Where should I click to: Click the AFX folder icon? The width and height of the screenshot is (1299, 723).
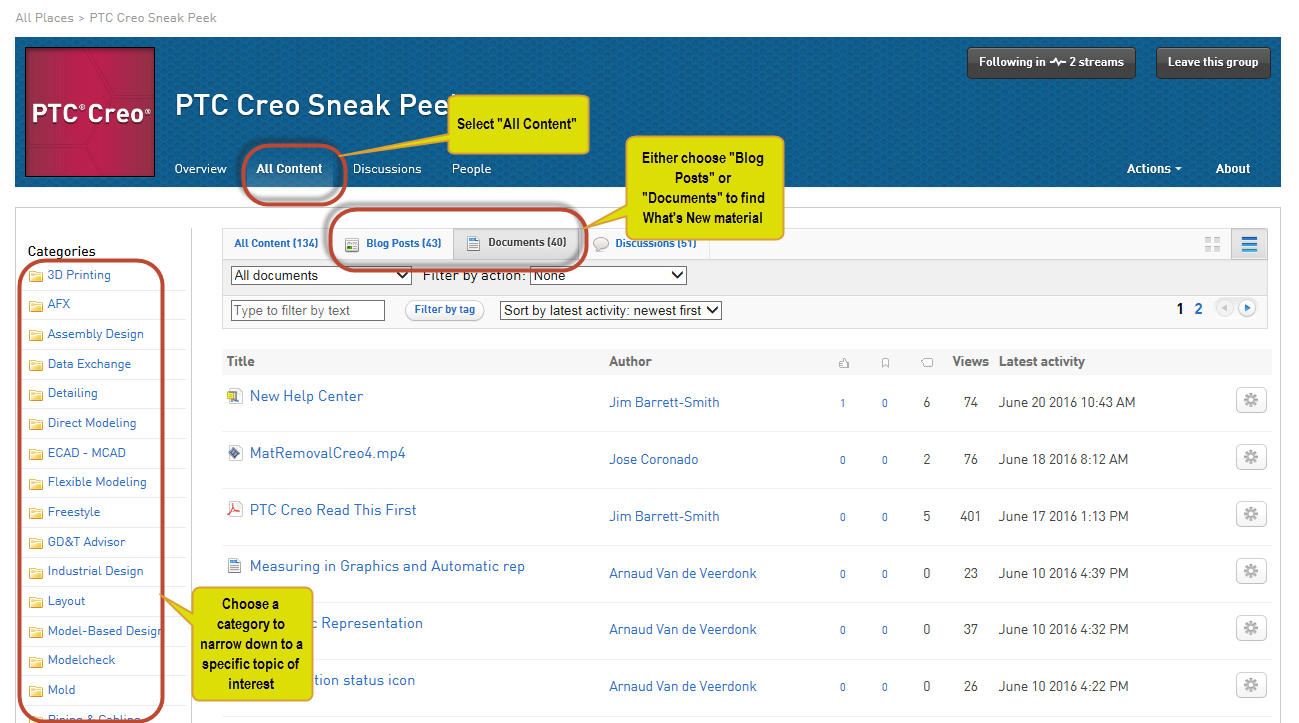[36, 305]
